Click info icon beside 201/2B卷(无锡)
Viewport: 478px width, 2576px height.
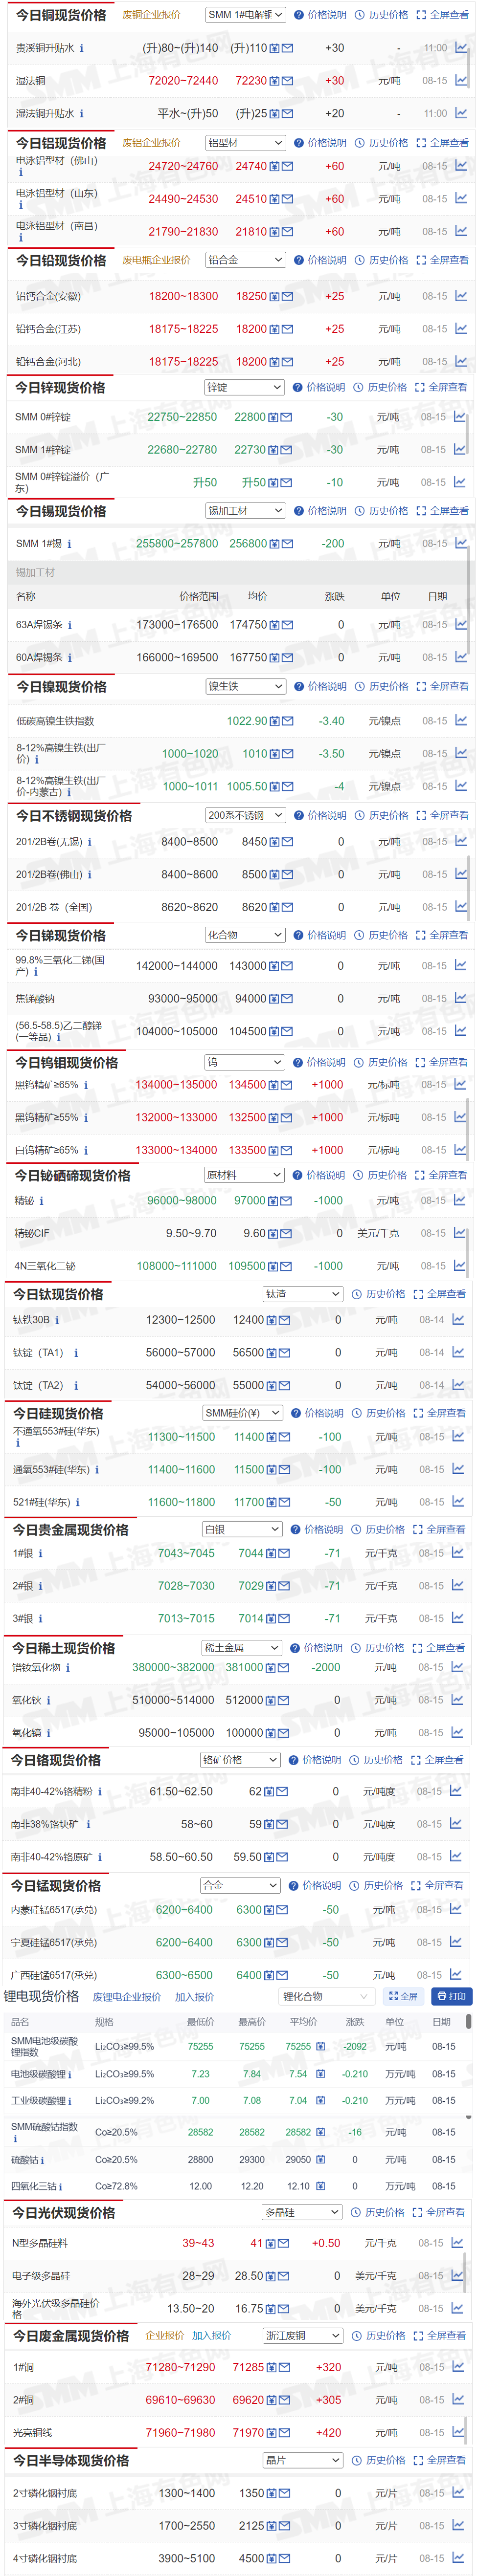pos(89,842)
